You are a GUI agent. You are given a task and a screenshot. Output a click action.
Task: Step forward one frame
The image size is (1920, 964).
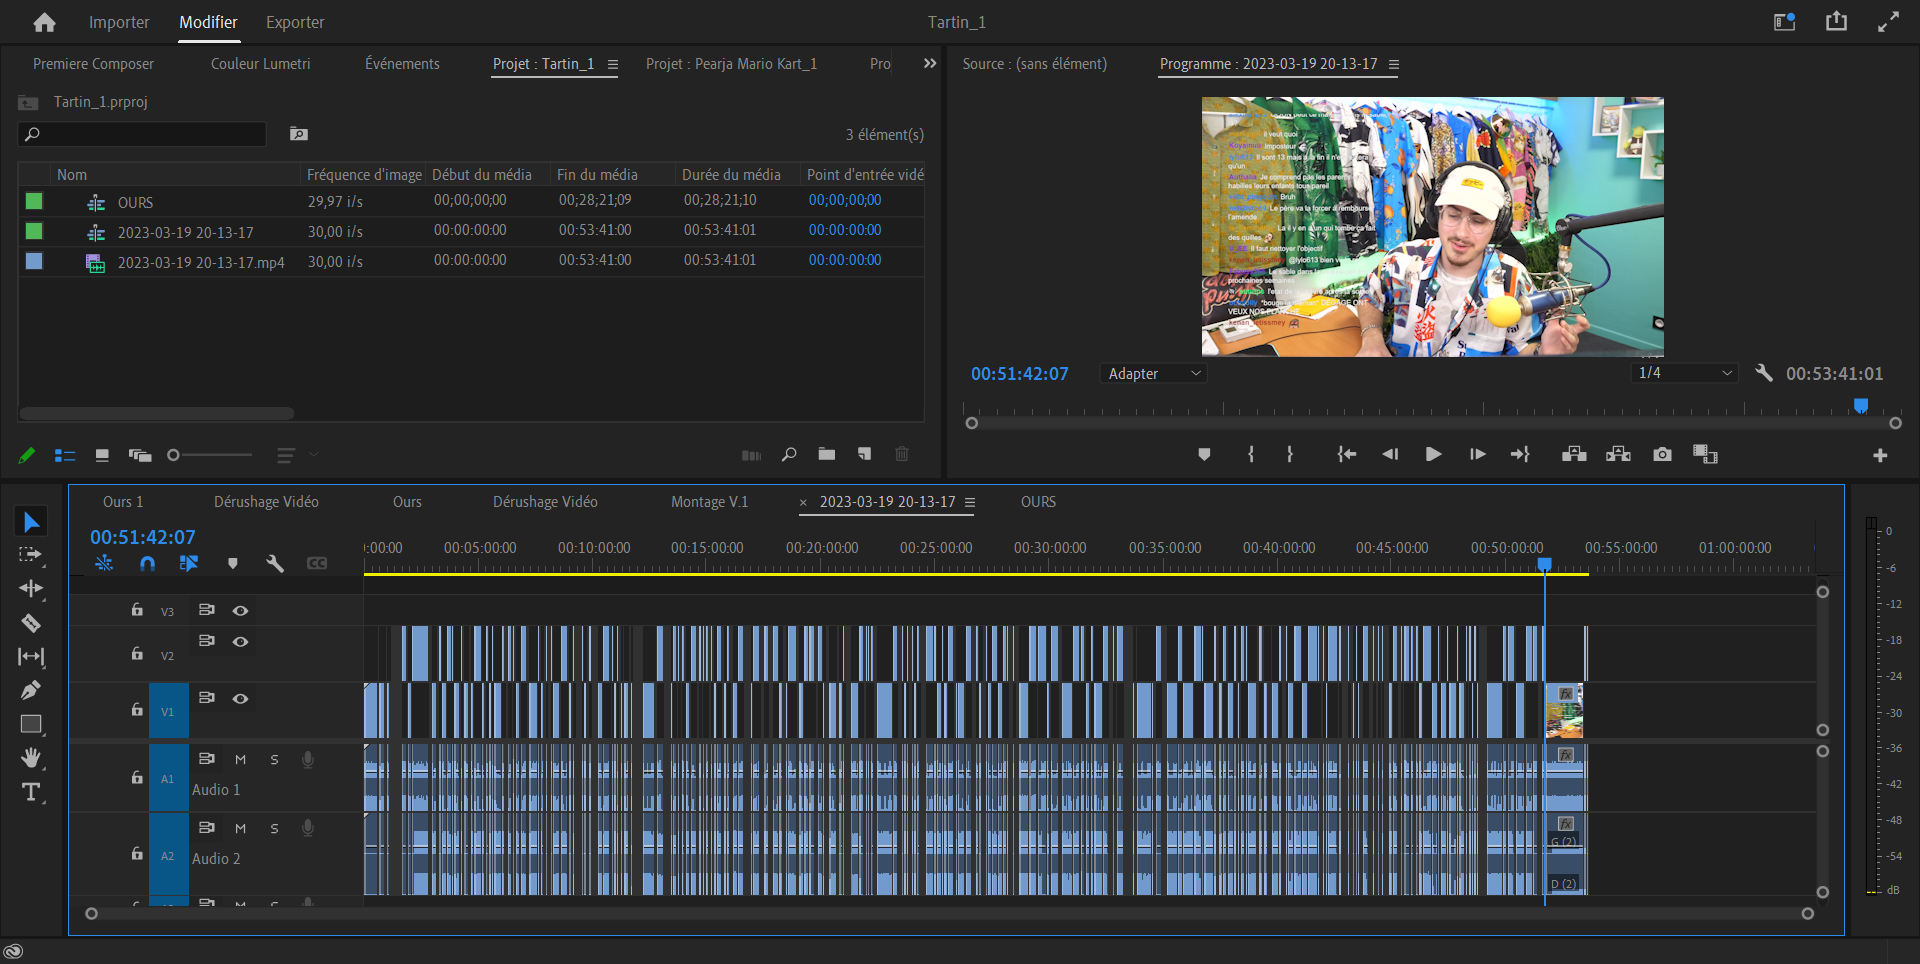coord(1477,454)
